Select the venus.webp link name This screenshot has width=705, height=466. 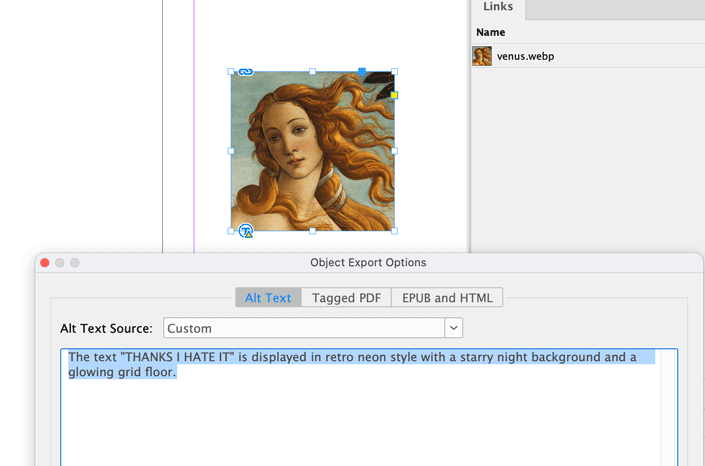[x=525, y=56]
